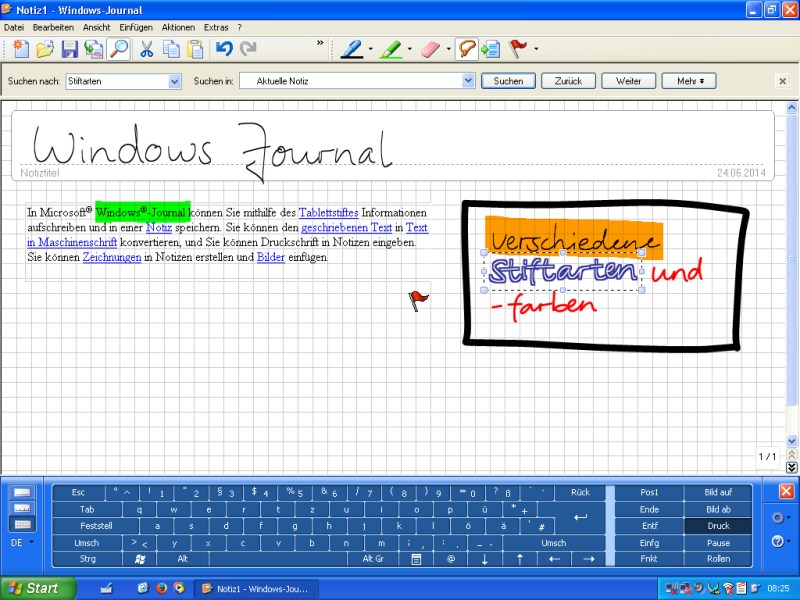The width and height of the screenshot is (800, 600).
Task: Click the insert/remove space tool icon
Action: 490,49
